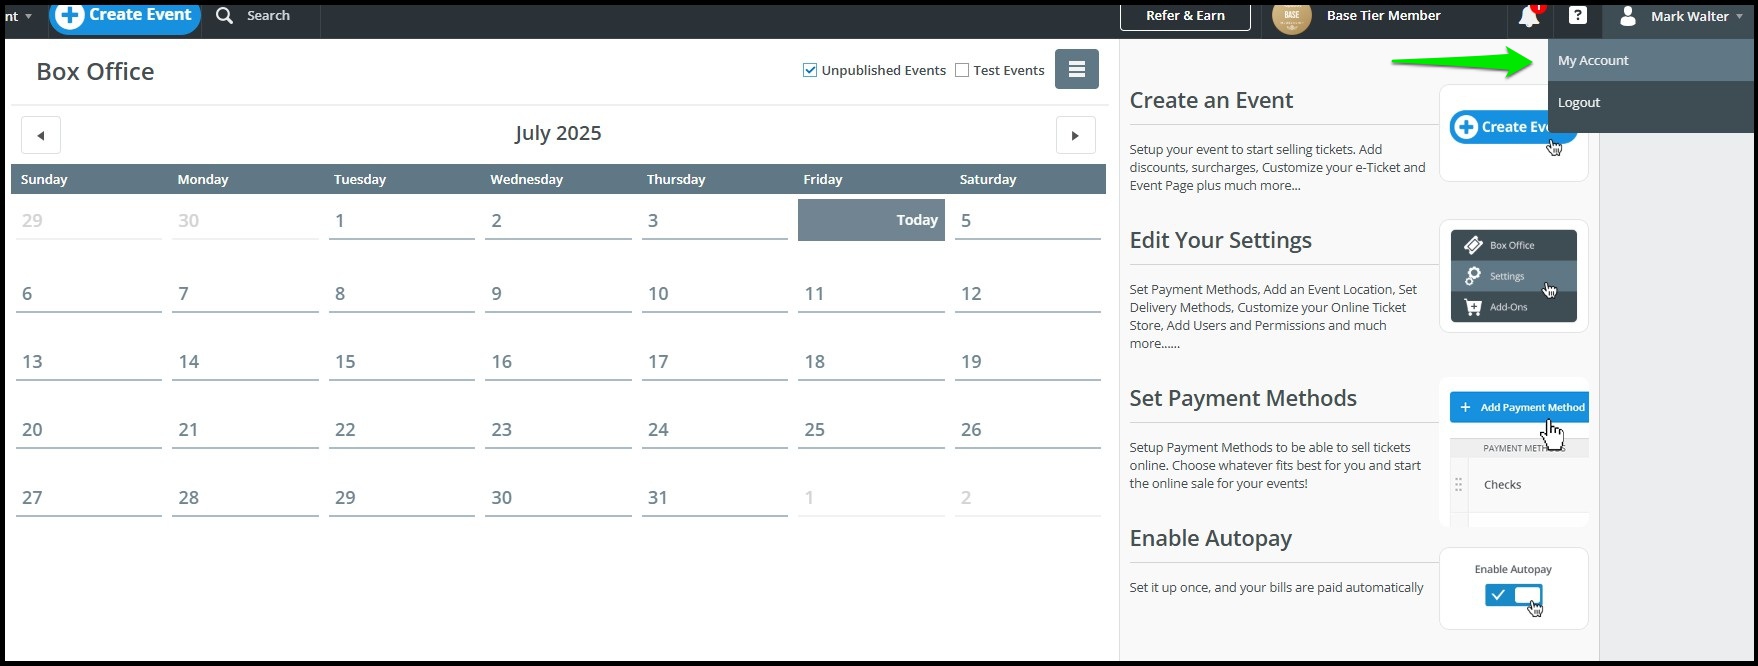Click the user avatar icon beside Mark Walter
1758x666 pixels.
point(1628,16)
